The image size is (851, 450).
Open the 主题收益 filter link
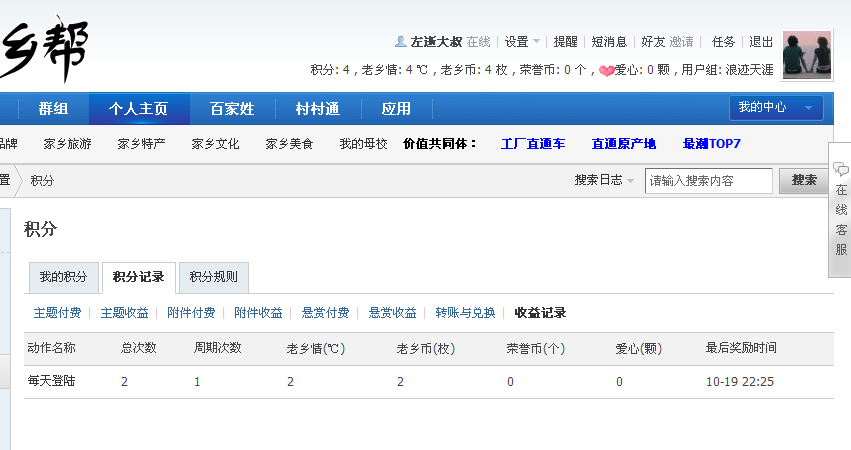point(124,313)
